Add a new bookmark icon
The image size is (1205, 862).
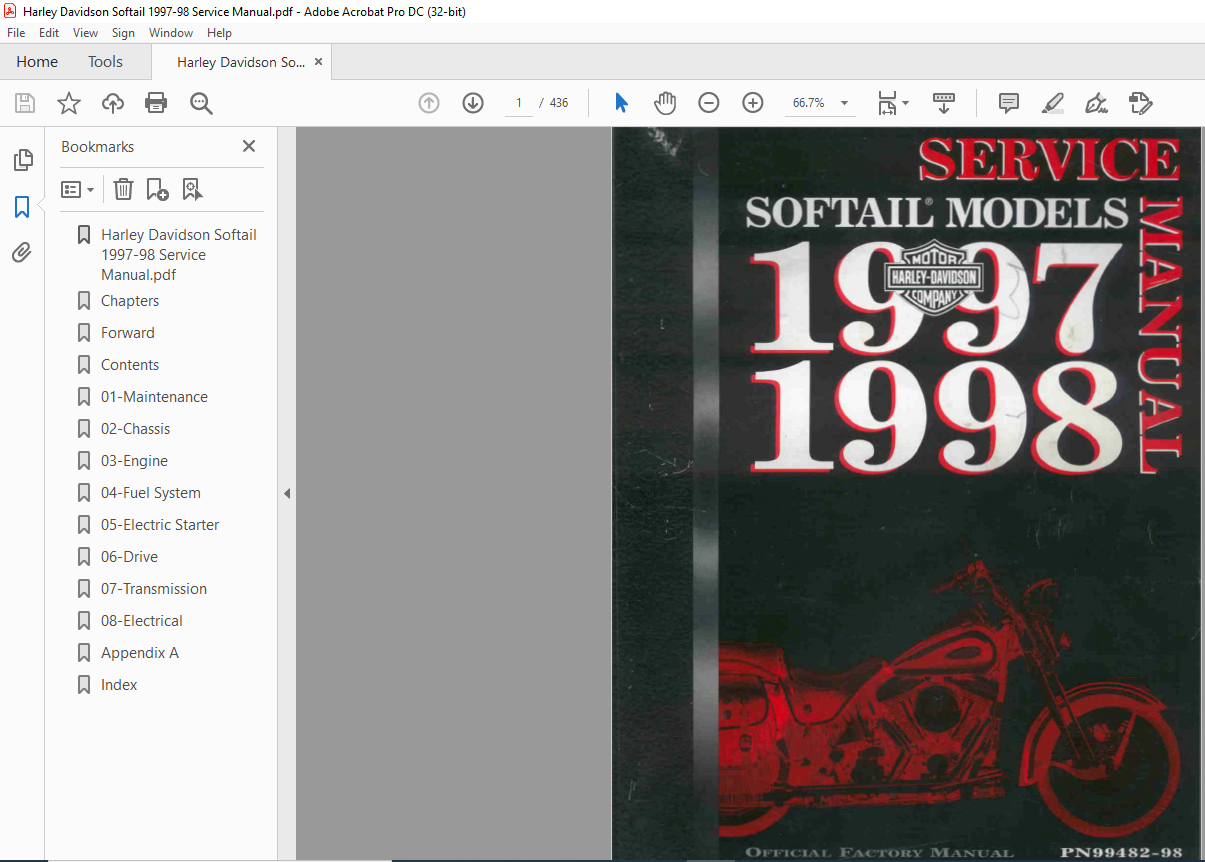[157, 189]
